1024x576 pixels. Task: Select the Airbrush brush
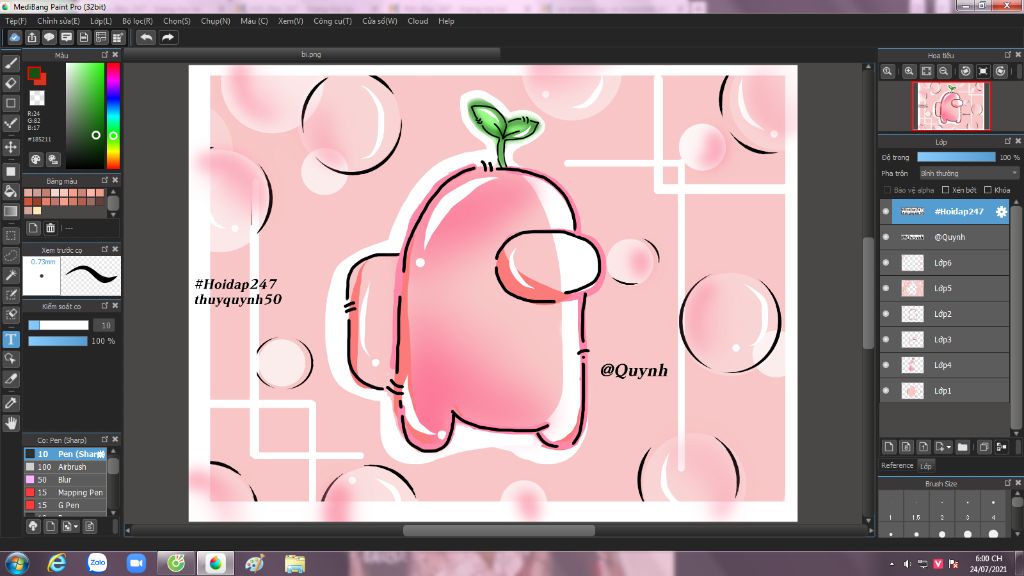point(65,467)
